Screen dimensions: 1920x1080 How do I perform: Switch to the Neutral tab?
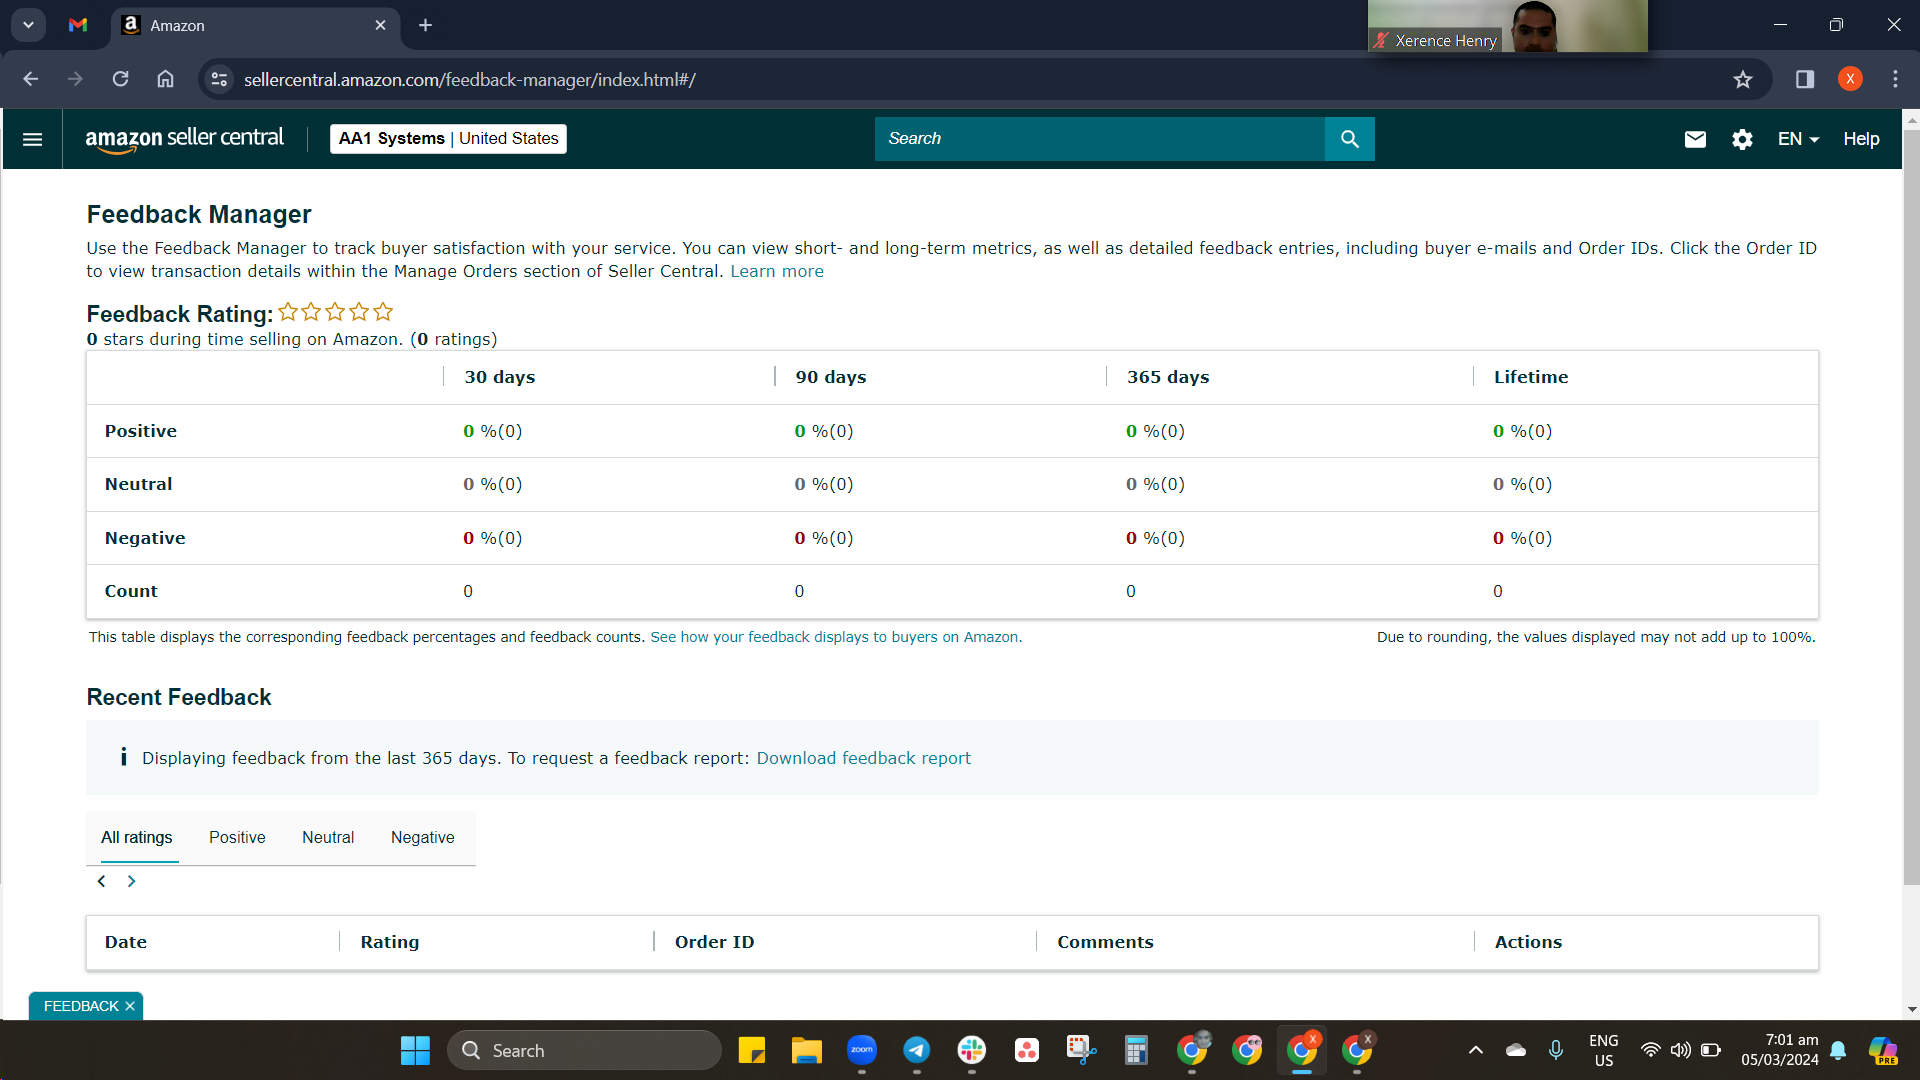tap(328, 838)
